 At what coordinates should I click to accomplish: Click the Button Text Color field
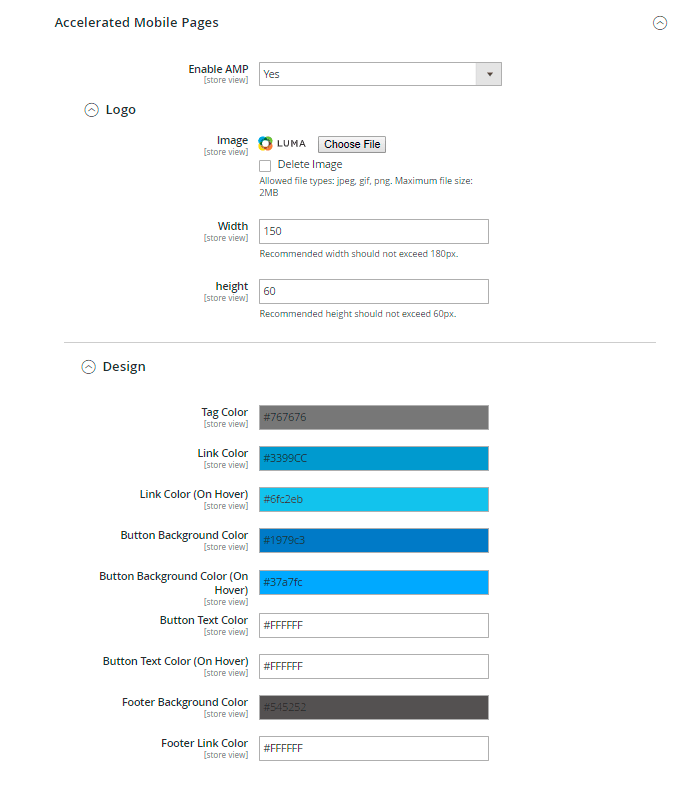373,625
